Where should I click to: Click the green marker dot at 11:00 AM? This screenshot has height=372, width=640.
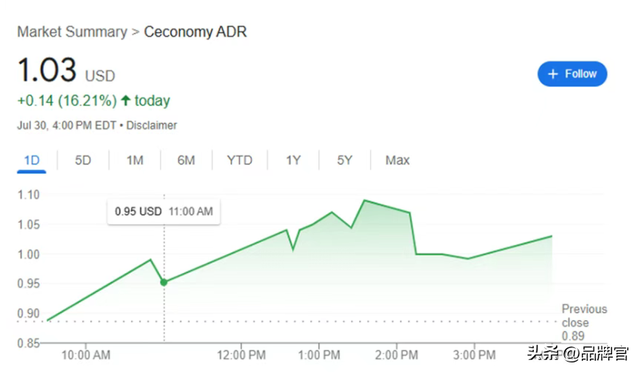(x=164, y=282)
